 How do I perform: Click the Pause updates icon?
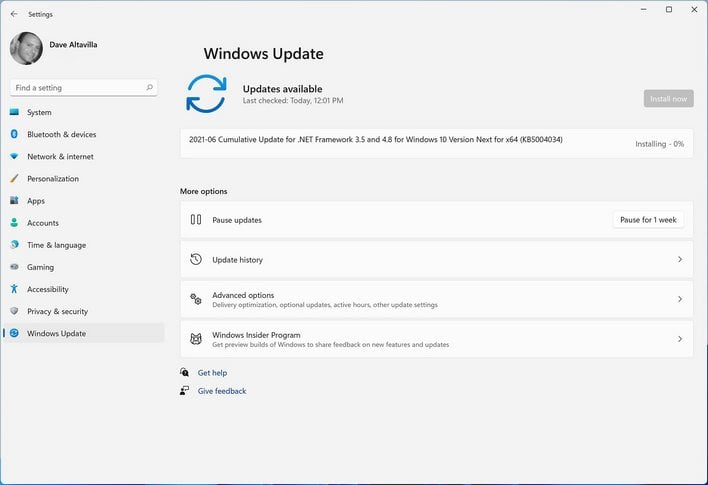(196, 220)
